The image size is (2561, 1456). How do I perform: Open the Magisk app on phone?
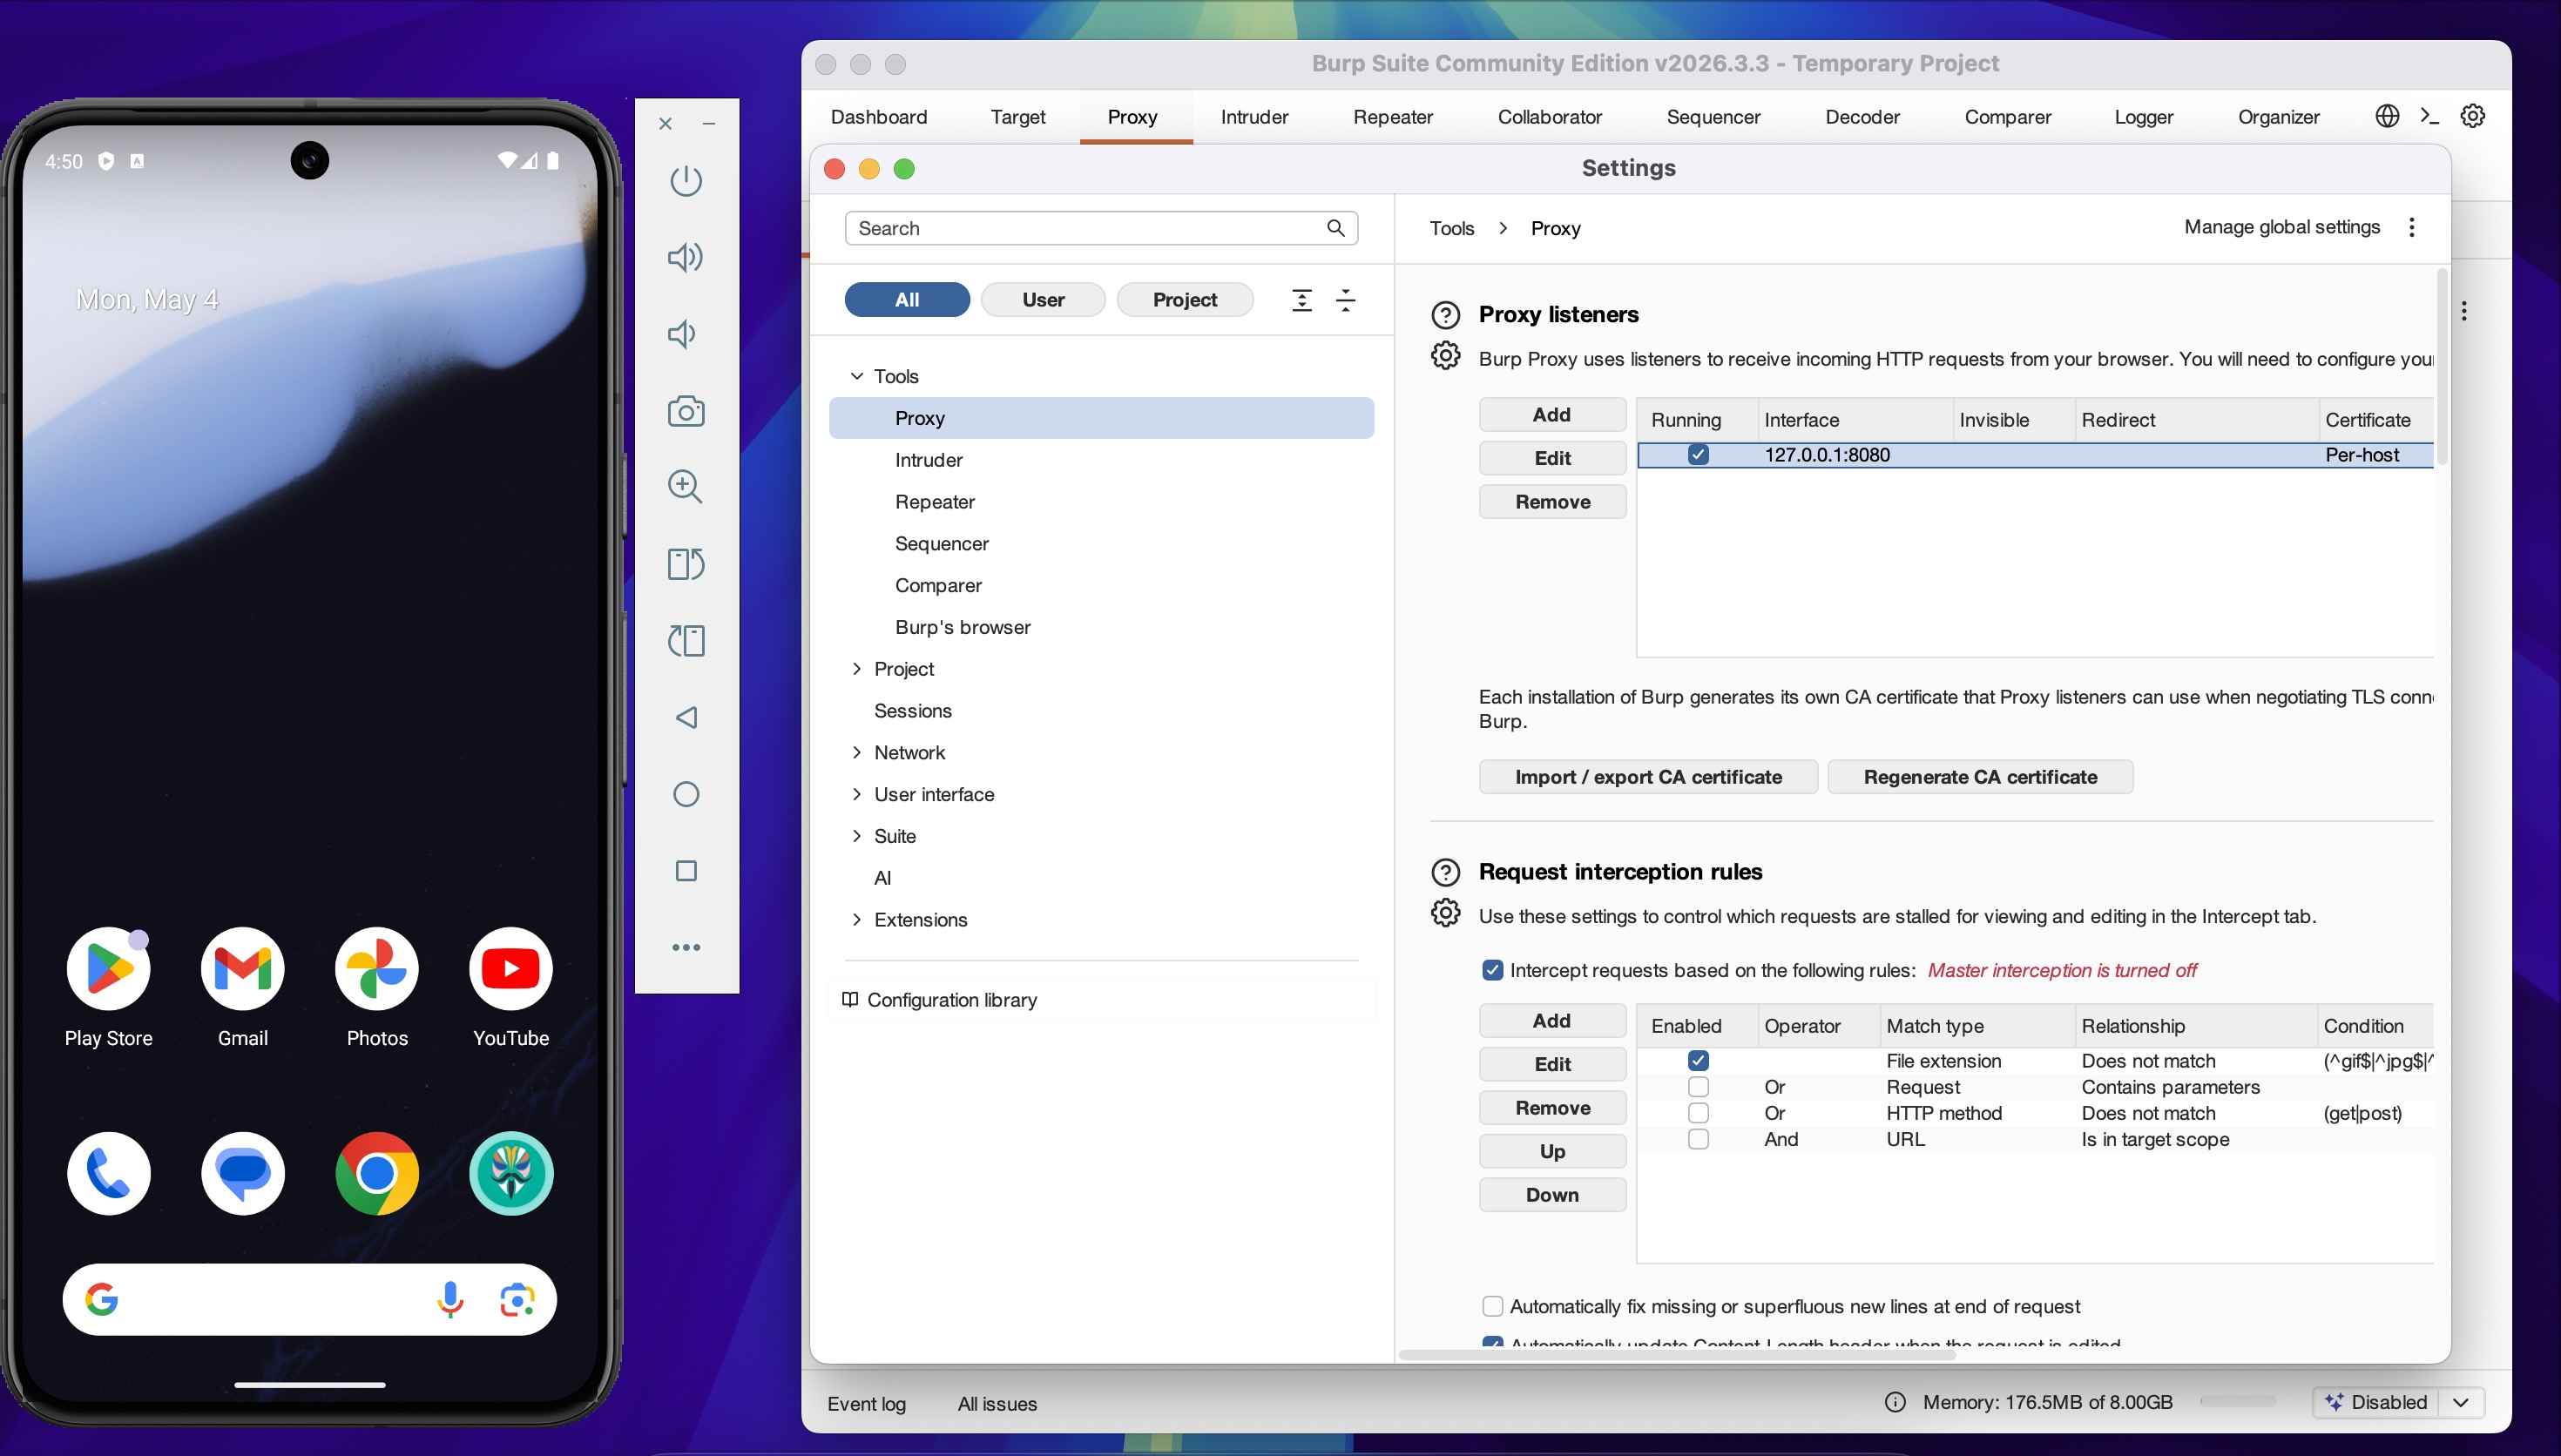pos(511,1174)
